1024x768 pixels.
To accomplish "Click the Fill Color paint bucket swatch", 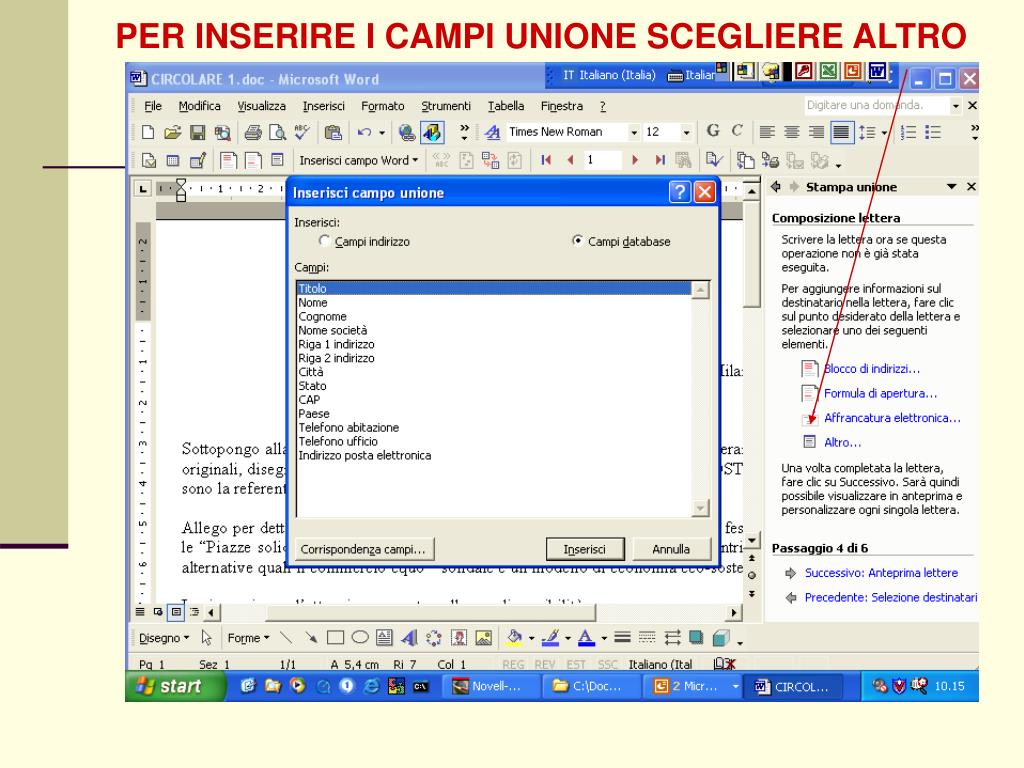I will 515,637.
